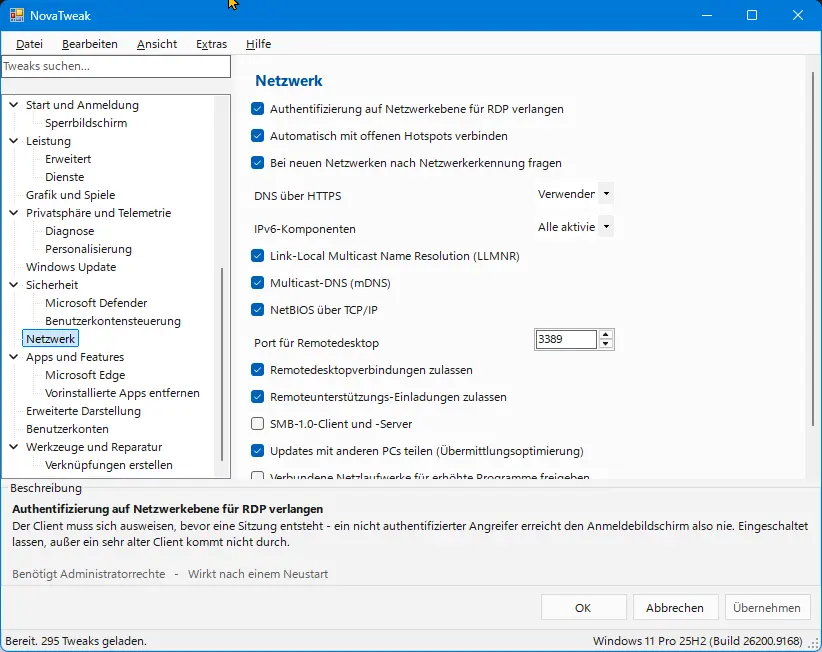Click status text '295 Tweaks geladen'
The height and width of the screenshot is (652, 822).
coord(94,641)
